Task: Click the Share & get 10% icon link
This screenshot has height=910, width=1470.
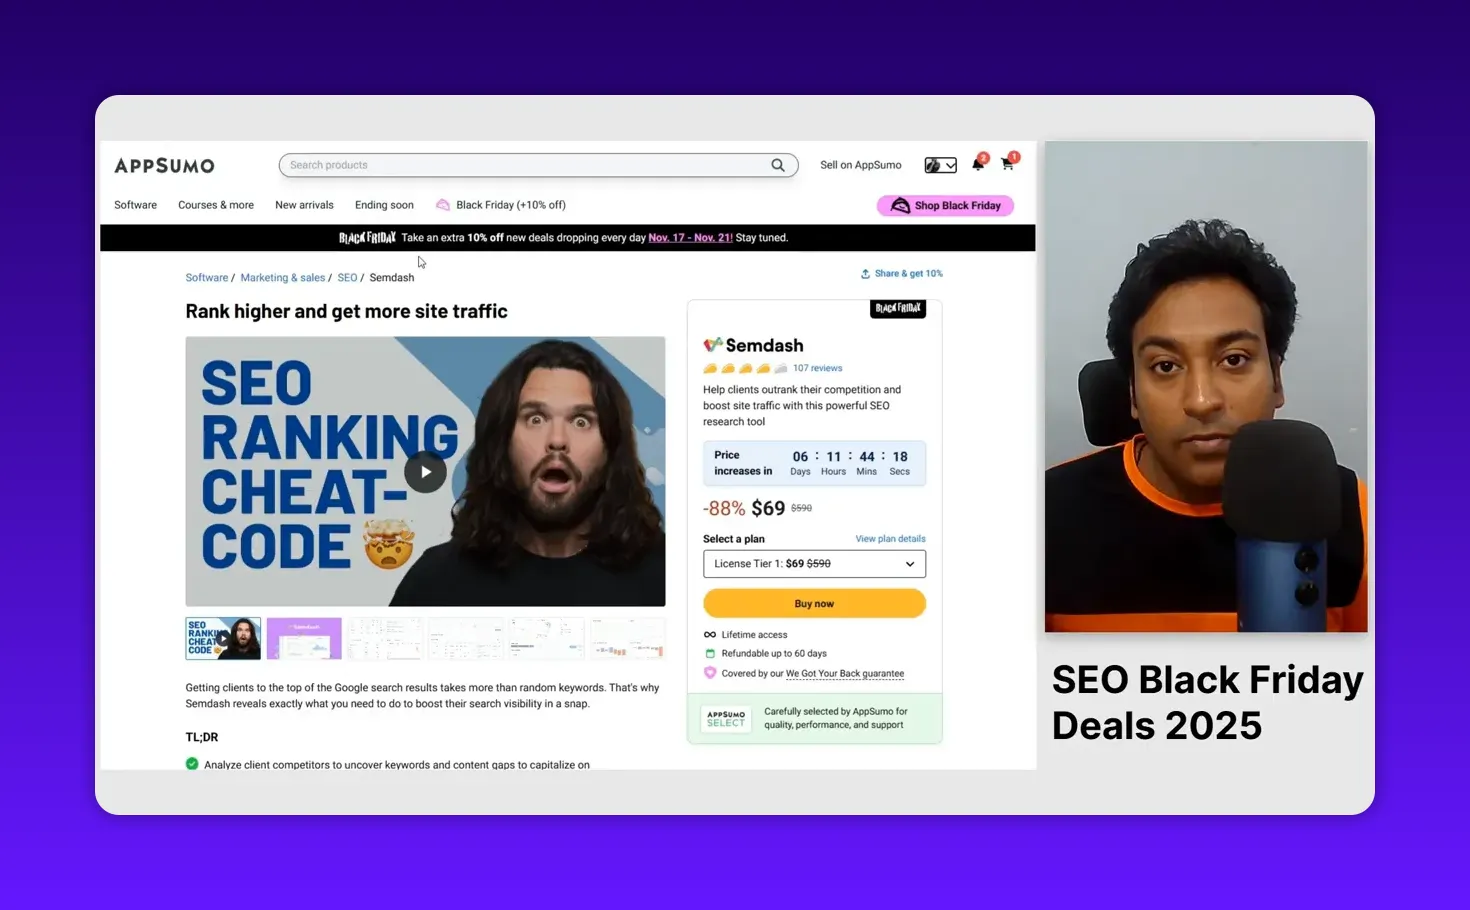Action: tap(865, 274)
